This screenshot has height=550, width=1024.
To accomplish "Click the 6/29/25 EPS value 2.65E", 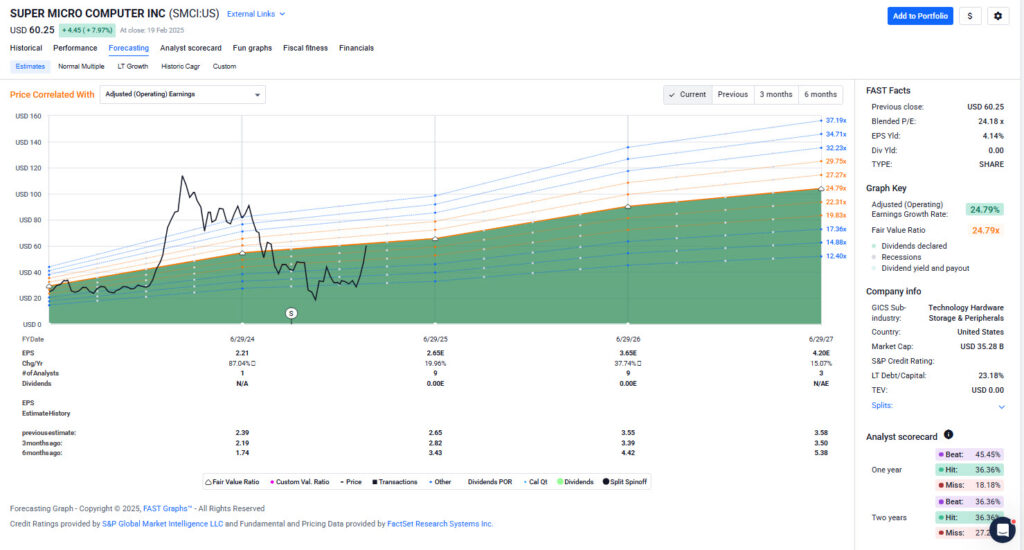I will (x=435, y=353).
